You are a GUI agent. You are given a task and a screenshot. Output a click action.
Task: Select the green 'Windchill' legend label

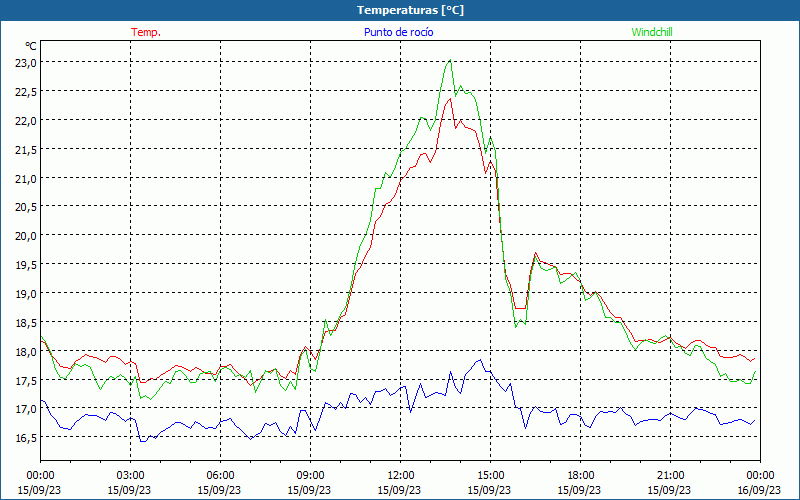tap(652, 32)
